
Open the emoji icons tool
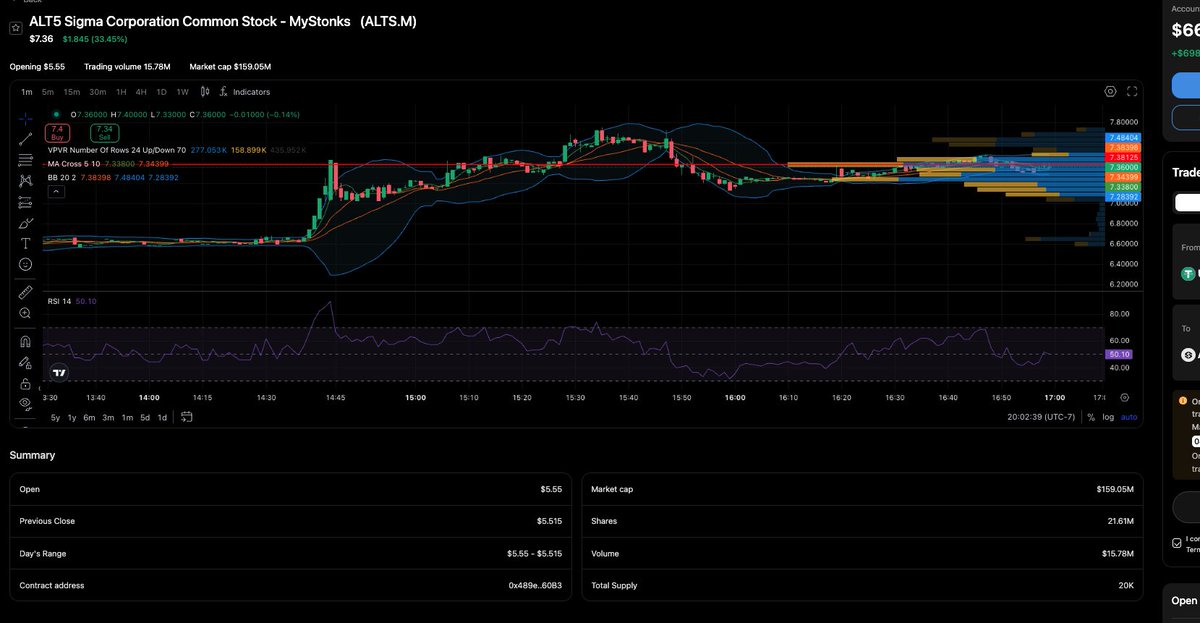[25, 264]
